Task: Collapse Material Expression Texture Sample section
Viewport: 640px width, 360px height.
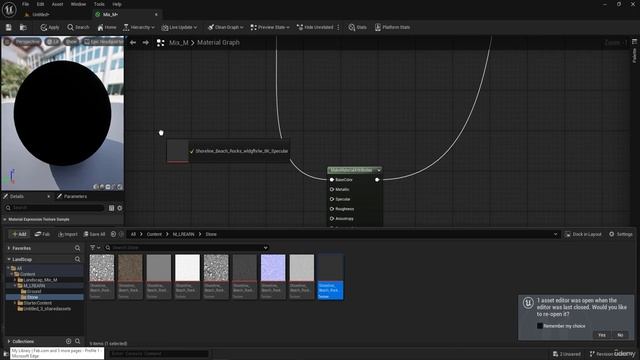Action: click(5, 220)
